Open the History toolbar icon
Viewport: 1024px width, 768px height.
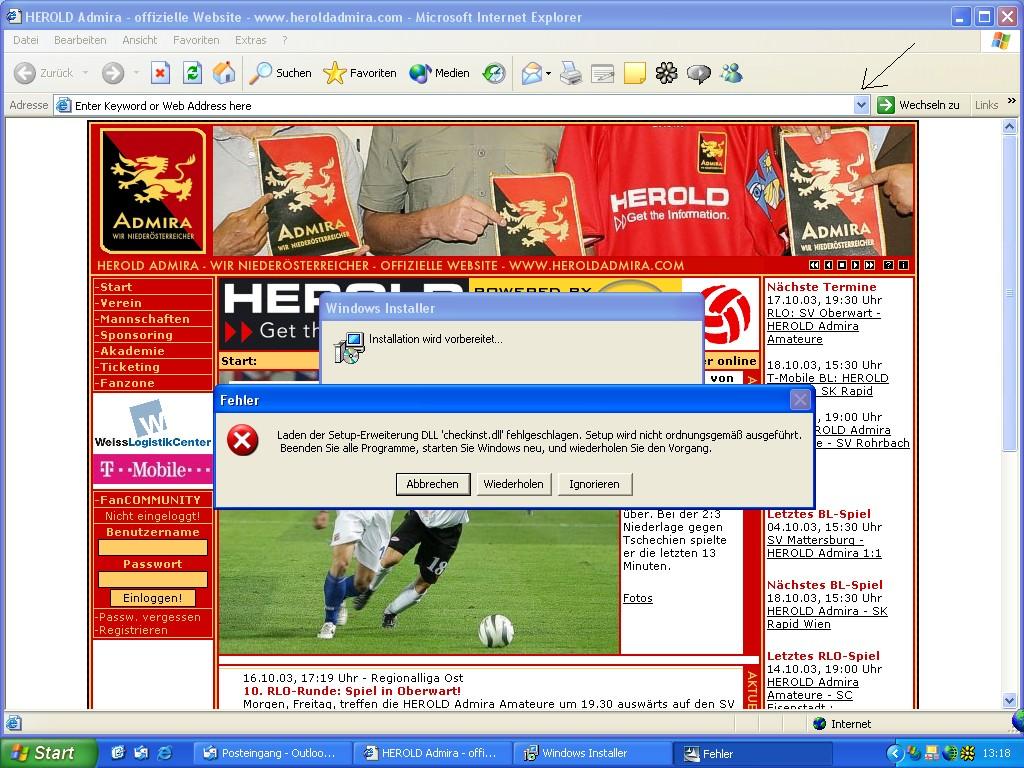click(494, 73)
